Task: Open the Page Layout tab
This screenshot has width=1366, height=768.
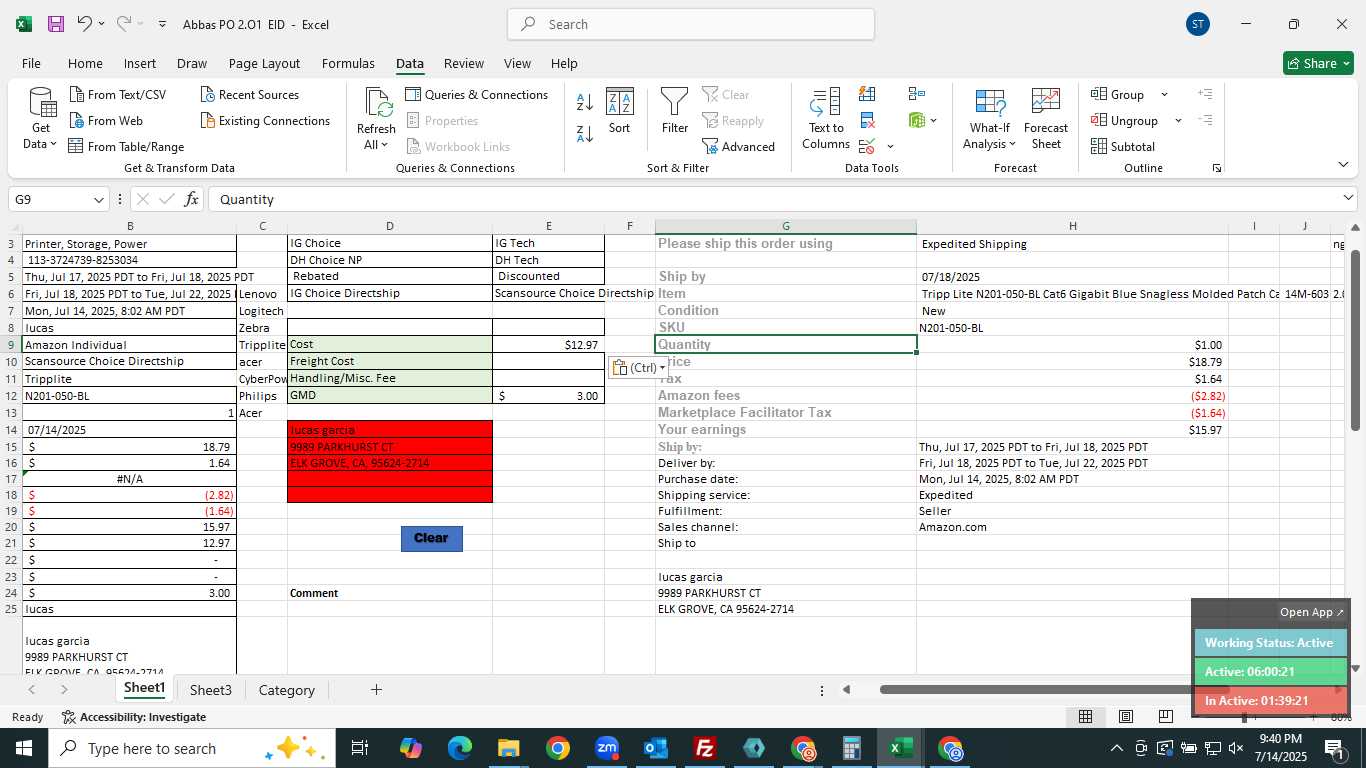Action: (x=264, y=63)
